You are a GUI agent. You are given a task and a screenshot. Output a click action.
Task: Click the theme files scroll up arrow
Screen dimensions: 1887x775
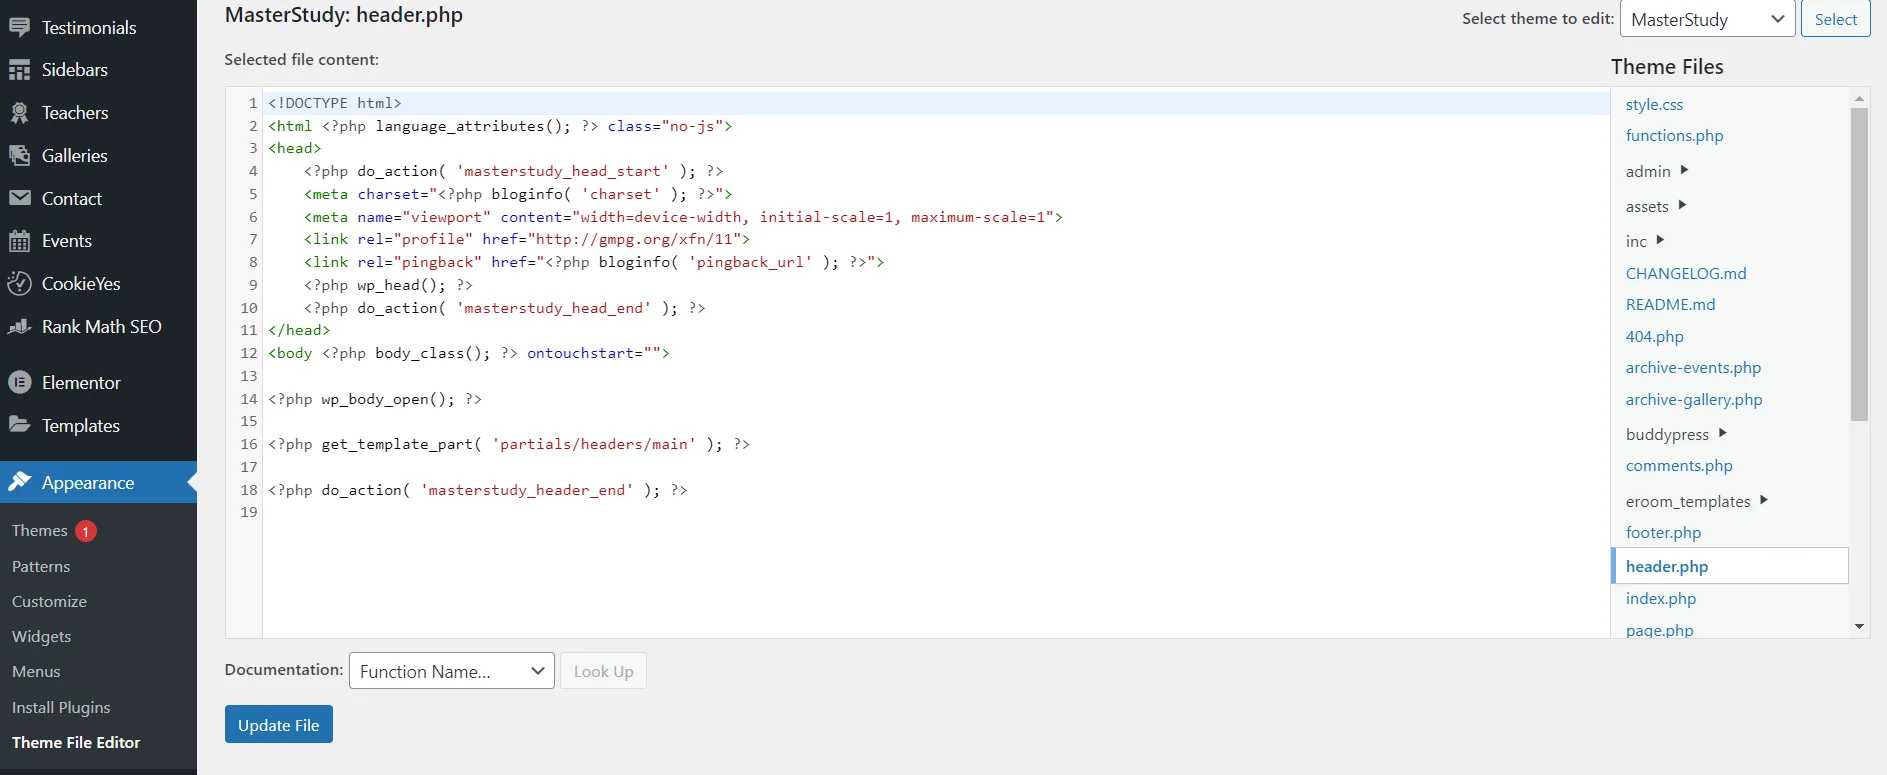pos(1859,98)
